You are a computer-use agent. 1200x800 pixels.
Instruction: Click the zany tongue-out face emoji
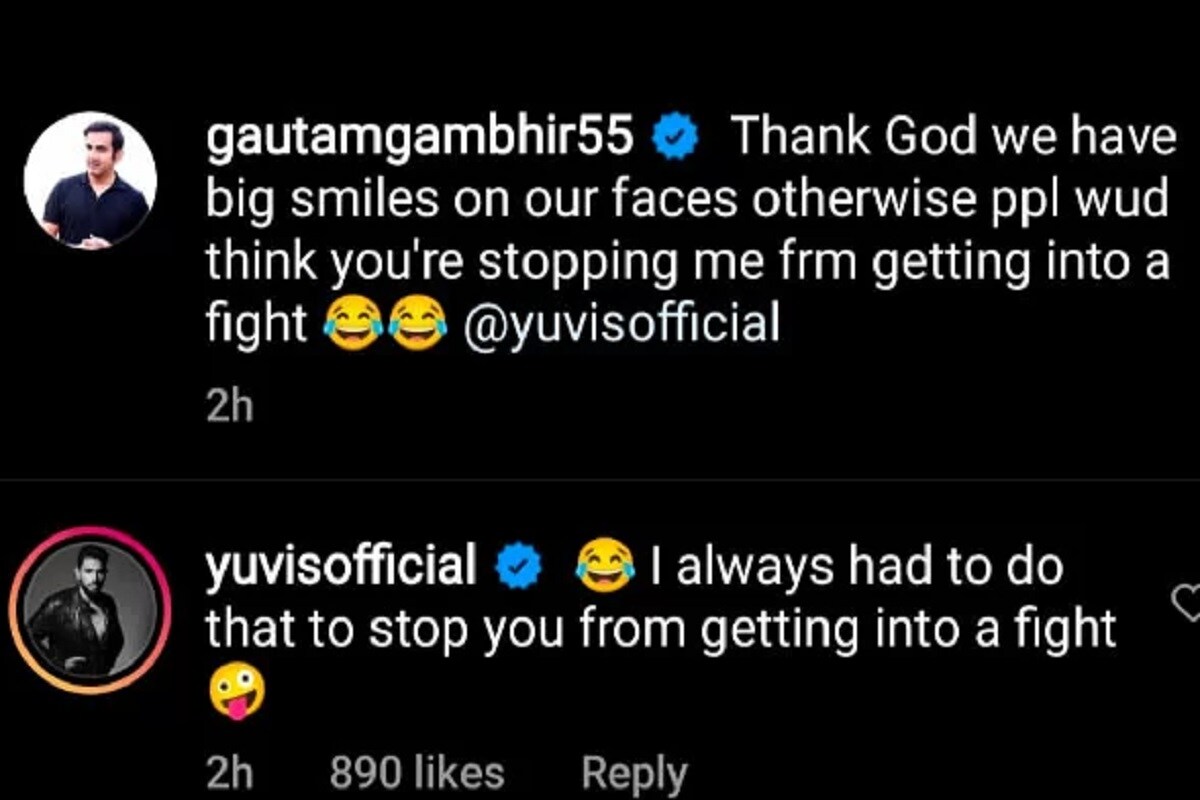click(x=236, y=693)
